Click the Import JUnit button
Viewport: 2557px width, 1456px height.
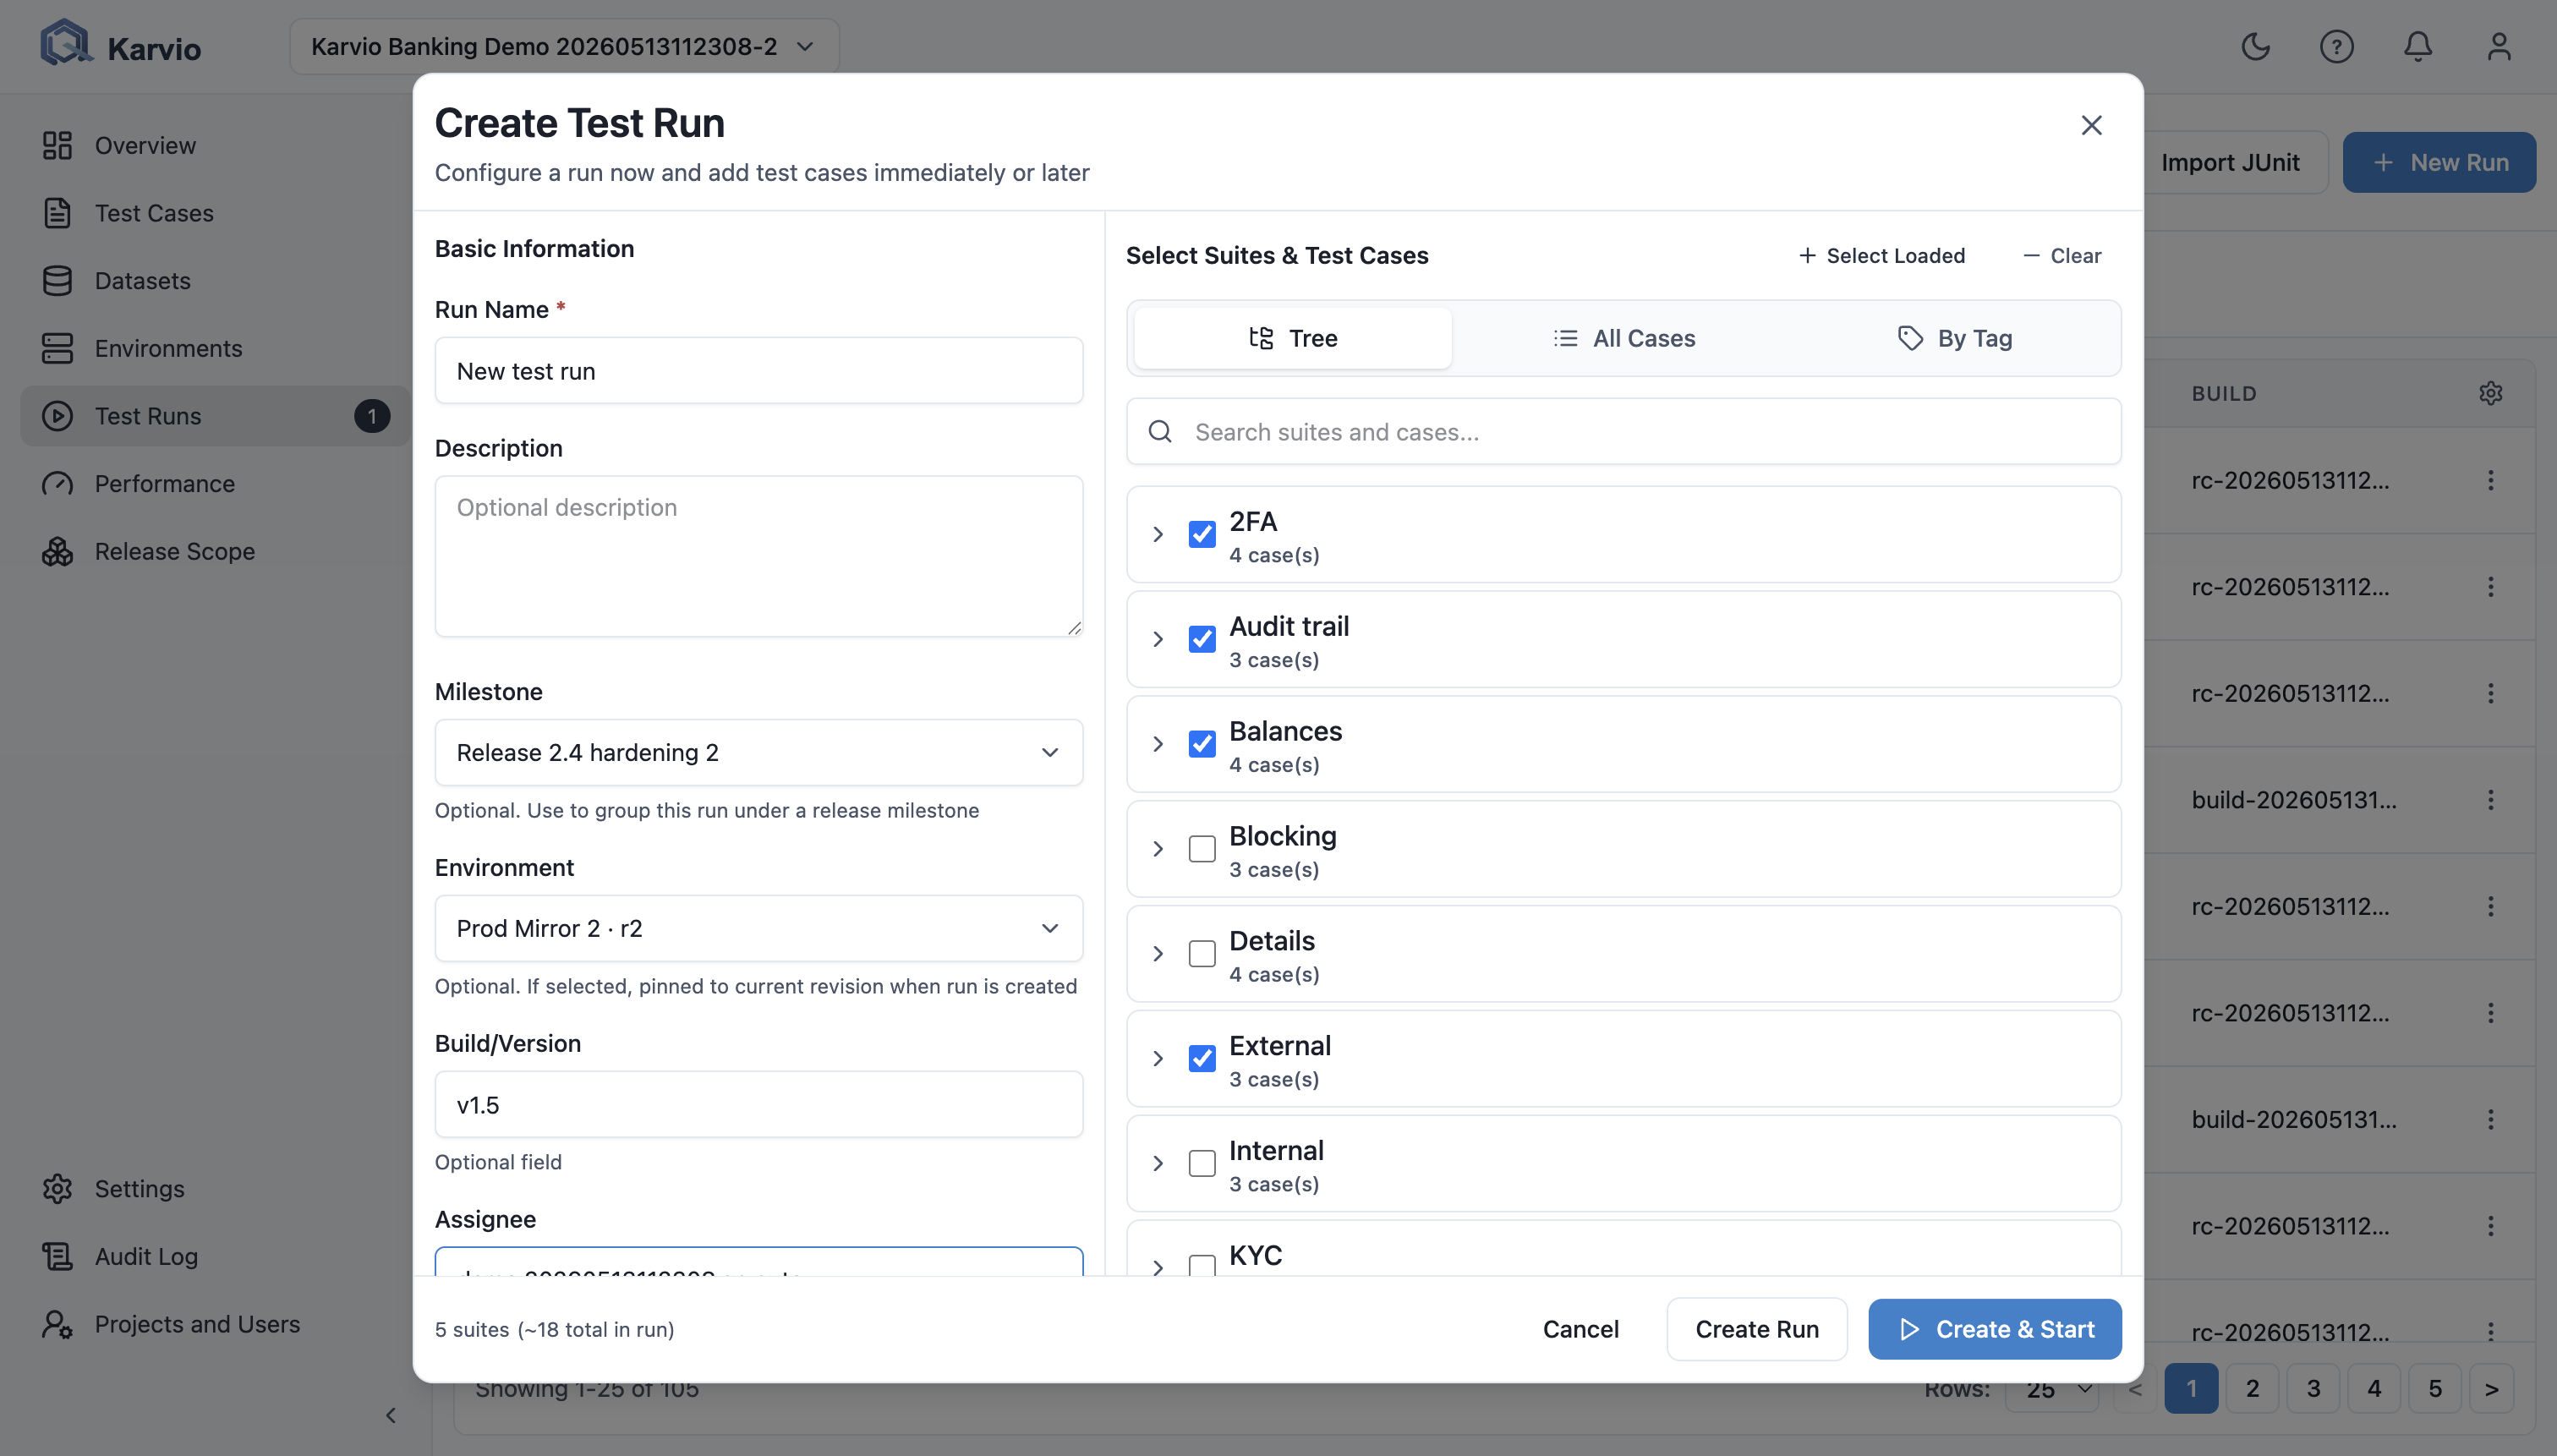pos(2230,162)
